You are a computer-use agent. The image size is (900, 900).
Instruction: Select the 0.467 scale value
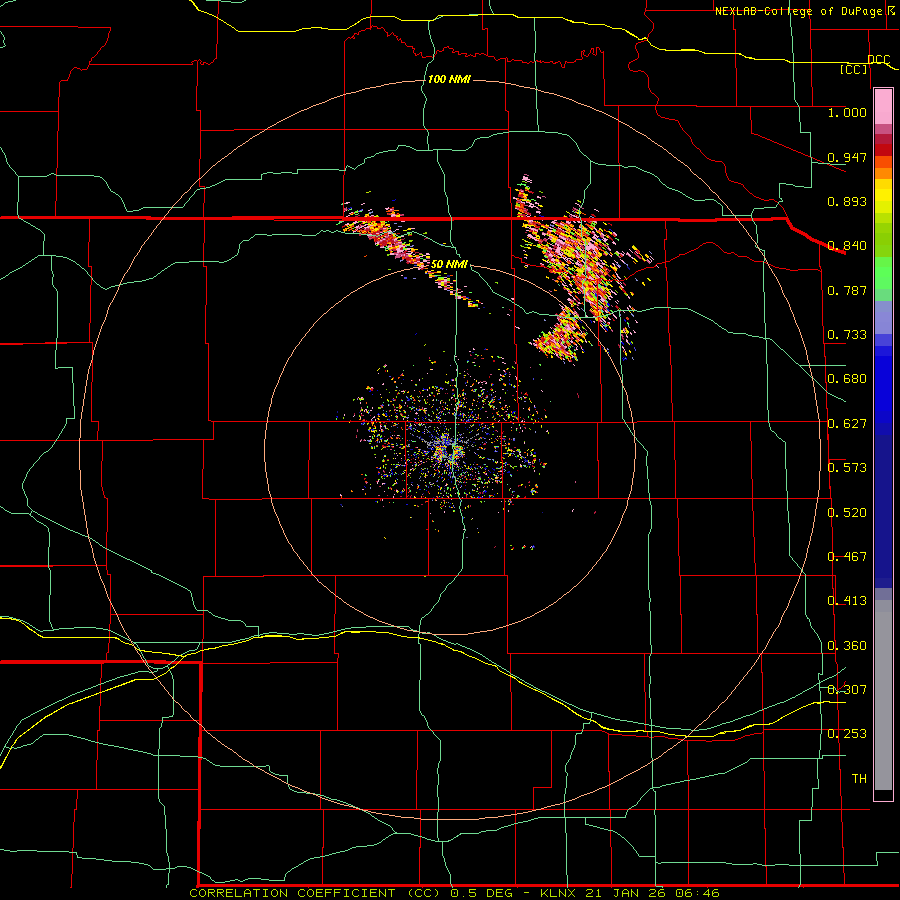847,557
